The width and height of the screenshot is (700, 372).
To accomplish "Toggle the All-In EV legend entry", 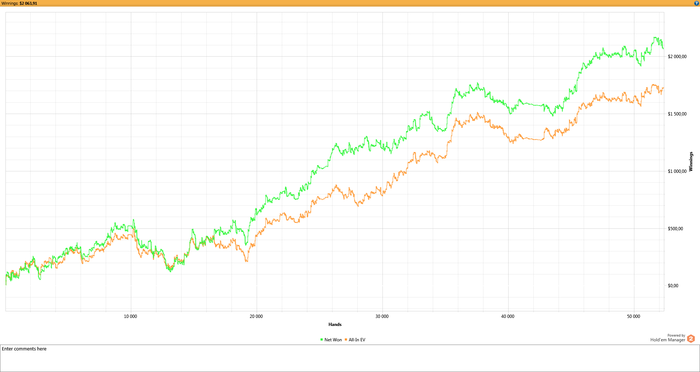I will click(x=355, y=340).
